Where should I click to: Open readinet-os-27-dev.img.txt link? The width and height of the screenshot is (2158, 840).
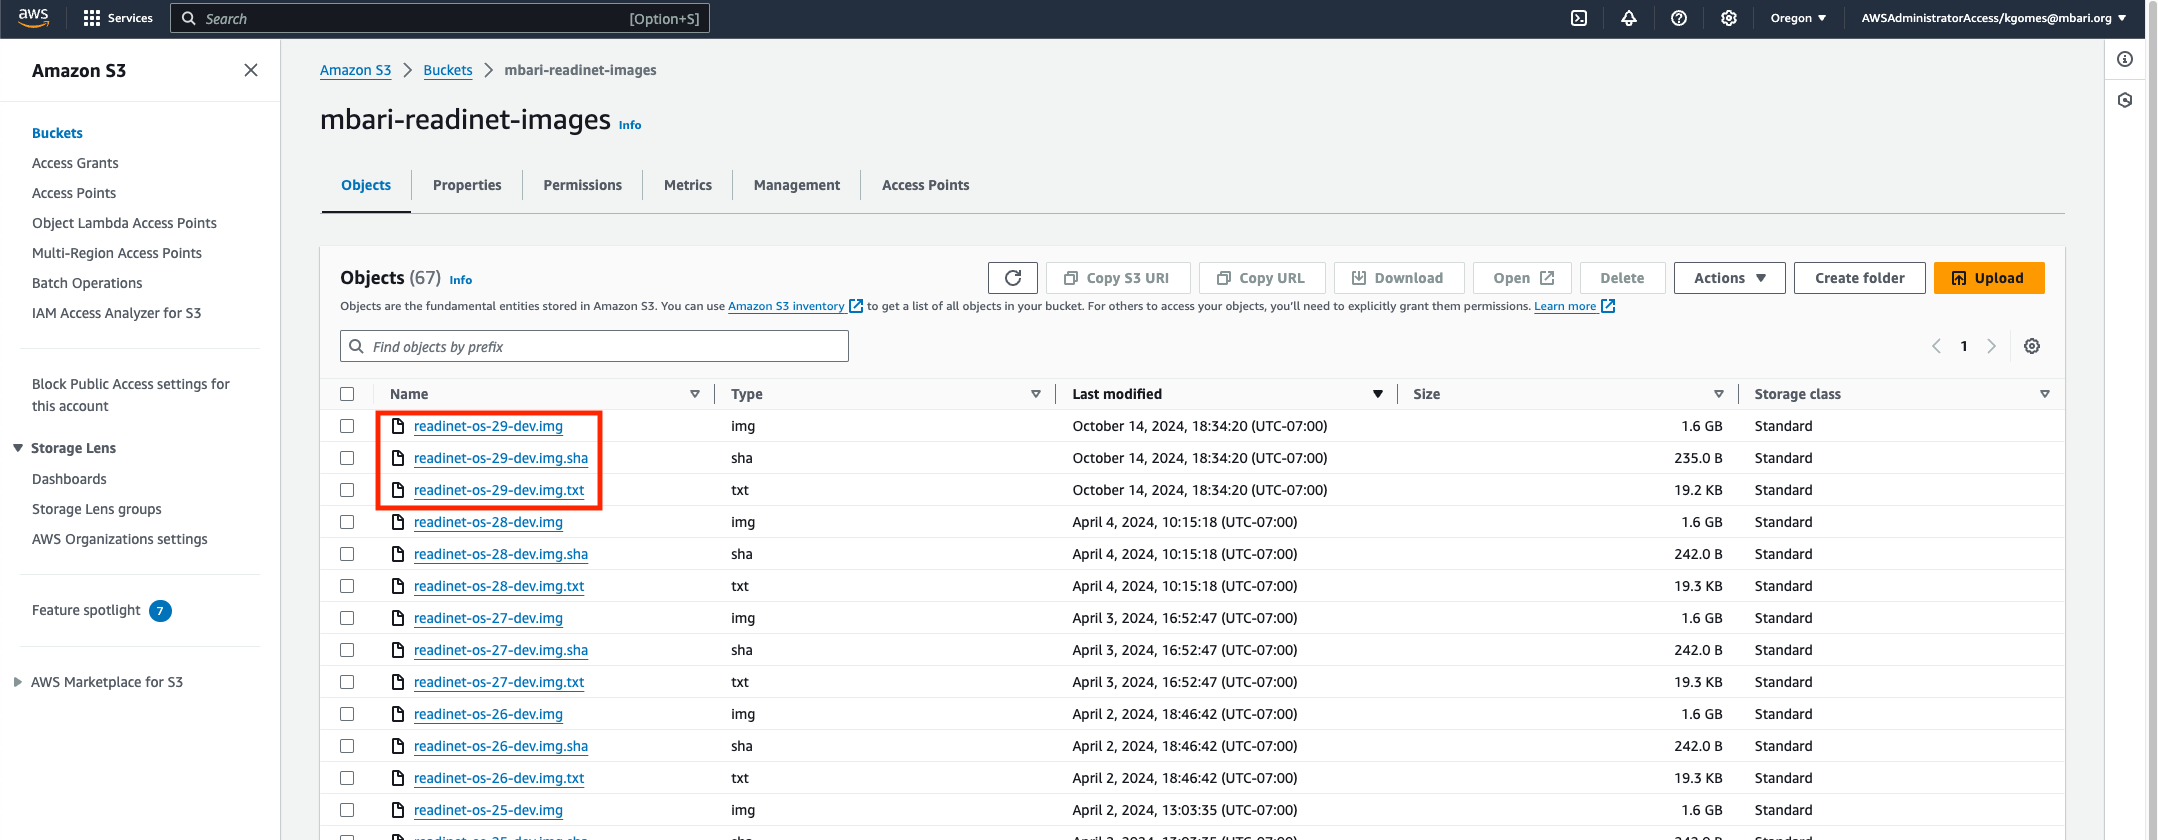[499, 682]
